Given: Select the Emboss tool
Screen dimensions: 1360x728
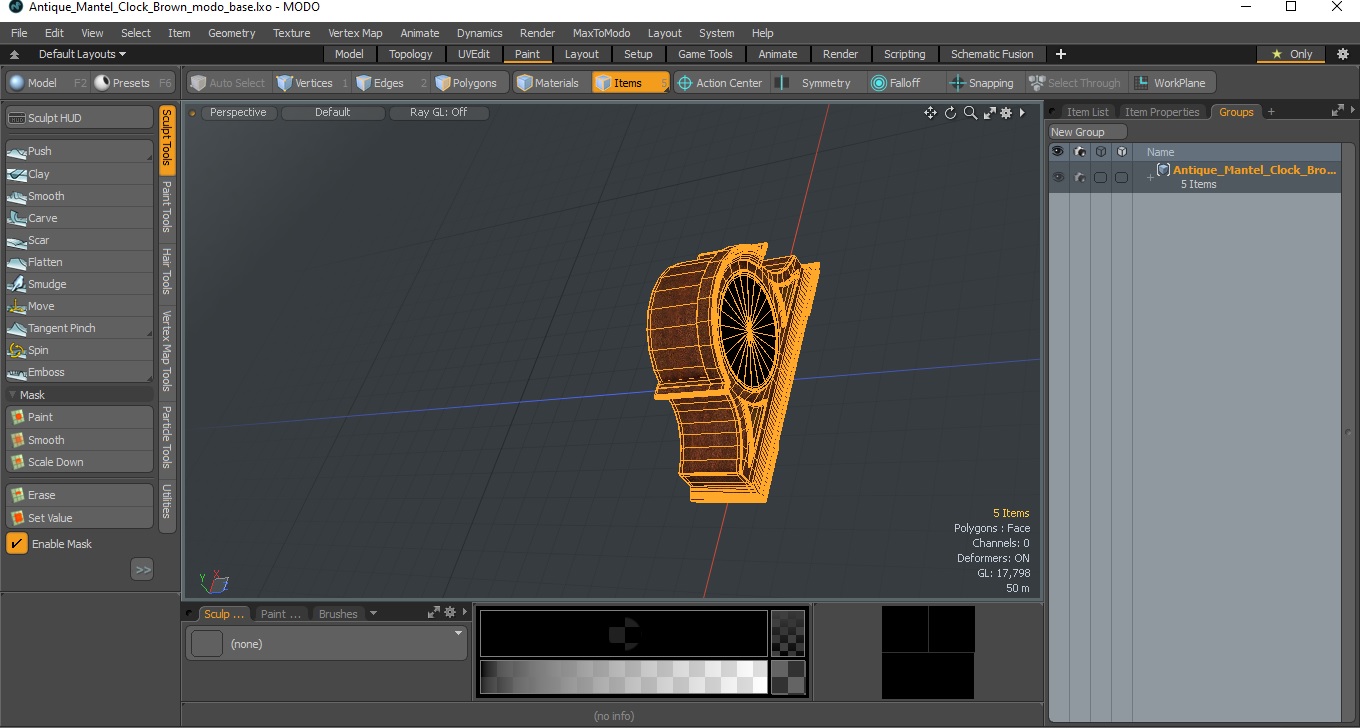Looking at the screenshot, I should (79, 372).
